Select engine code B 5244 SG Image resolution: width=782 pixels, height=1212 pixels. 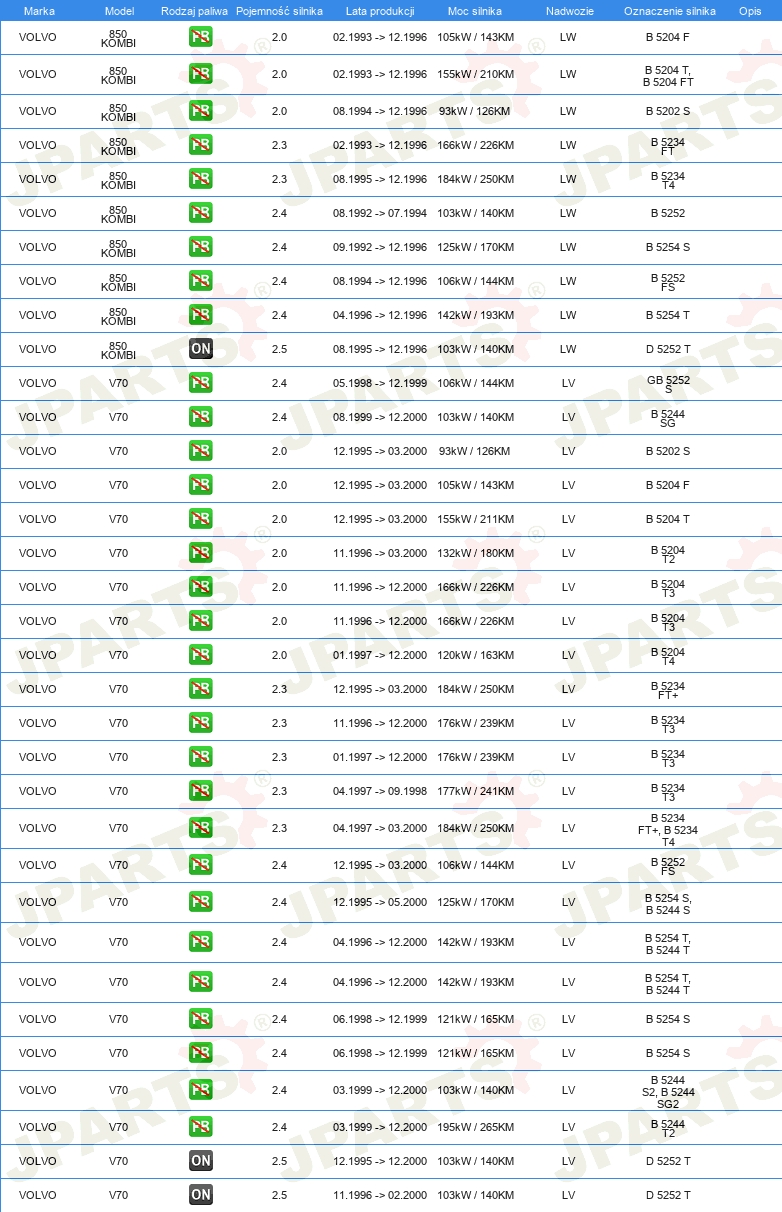pyautogui.click(x=668, y=418)
